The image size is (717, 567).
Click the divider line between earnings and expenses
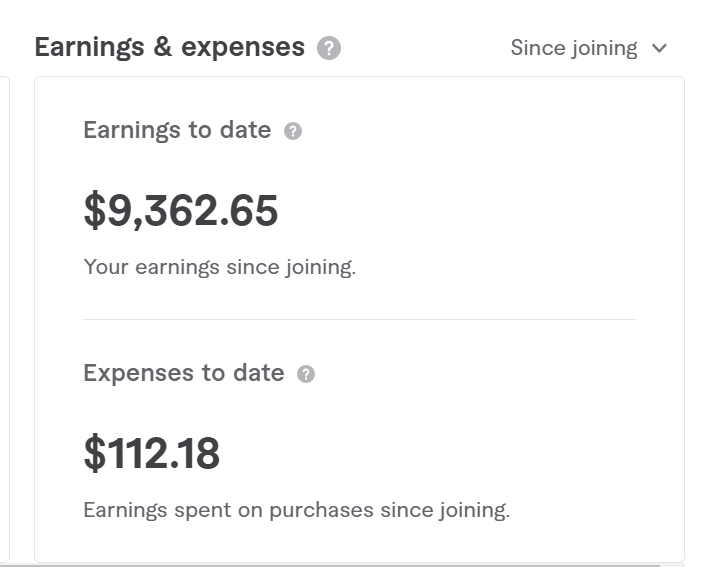(x=359, y=320)
